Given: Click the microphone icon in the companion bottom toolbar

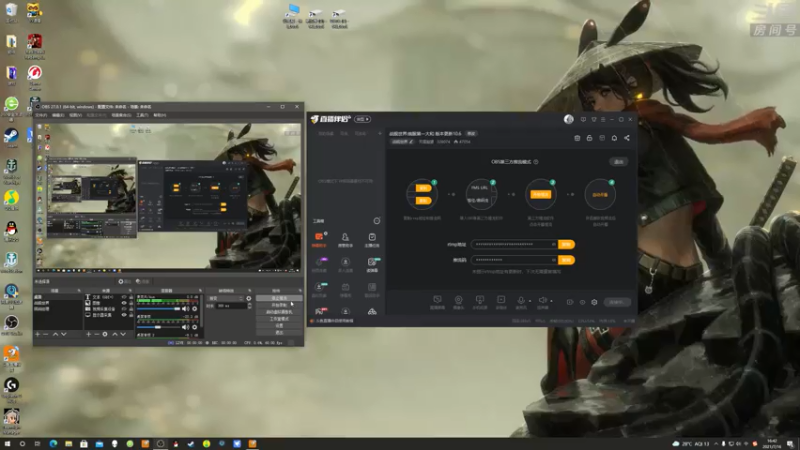Looking at the screenshot, I should 520,301.
